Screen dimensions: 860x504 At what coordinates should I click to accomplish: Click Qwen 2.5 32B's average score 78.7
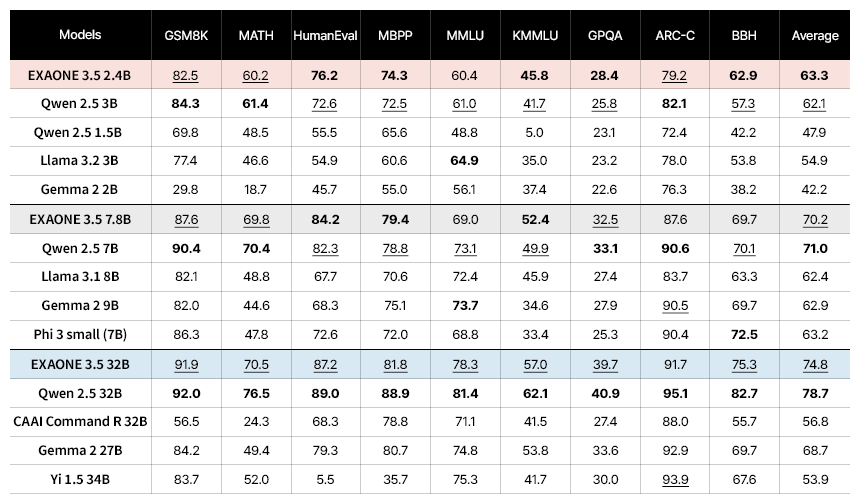(x=815, y=392)
